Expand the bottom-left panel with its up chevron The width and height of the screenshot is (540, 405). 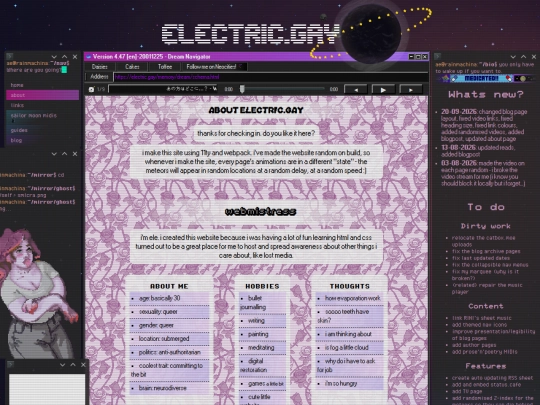[73, 365]
